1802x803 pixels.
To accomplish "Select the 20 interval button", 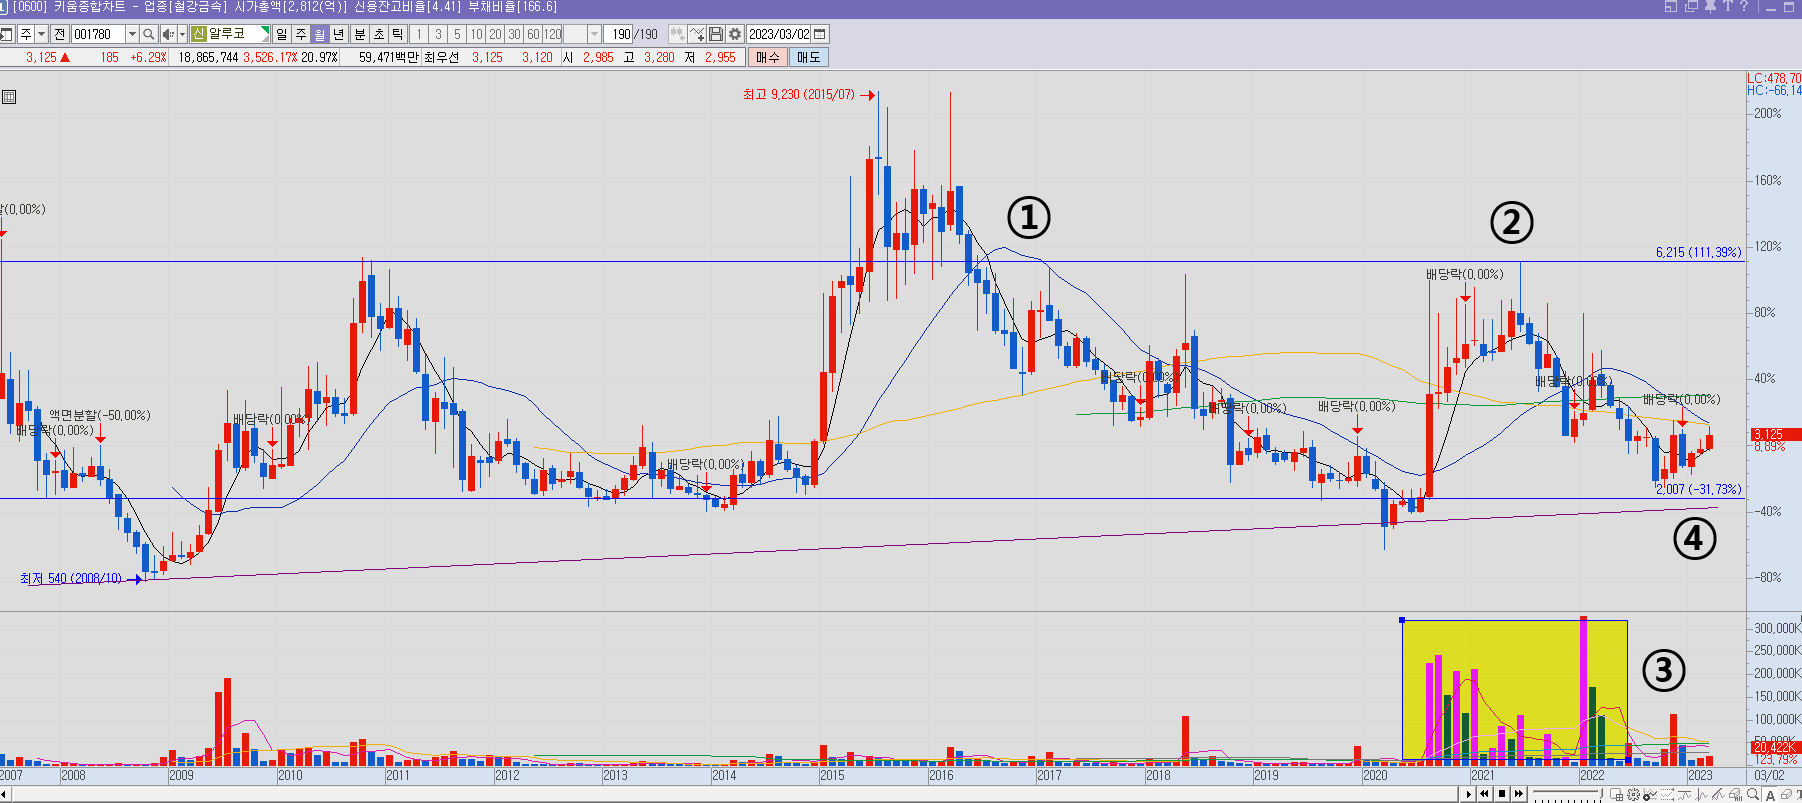I will pos(495,34).
